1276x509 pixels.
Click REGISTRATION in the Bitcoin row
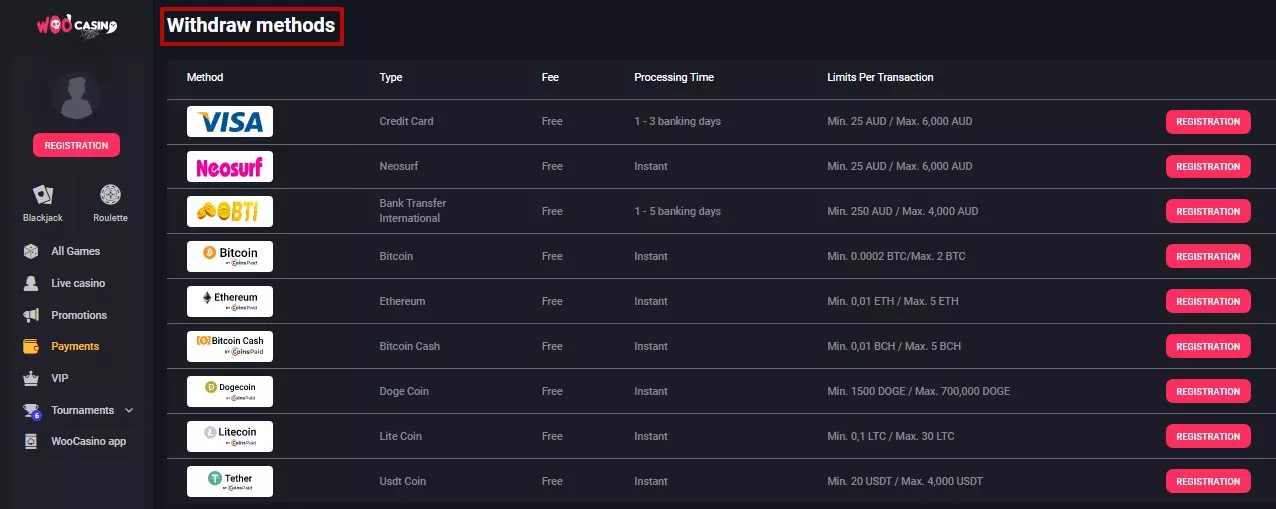pyautogui.click(x=1208, y=256)
